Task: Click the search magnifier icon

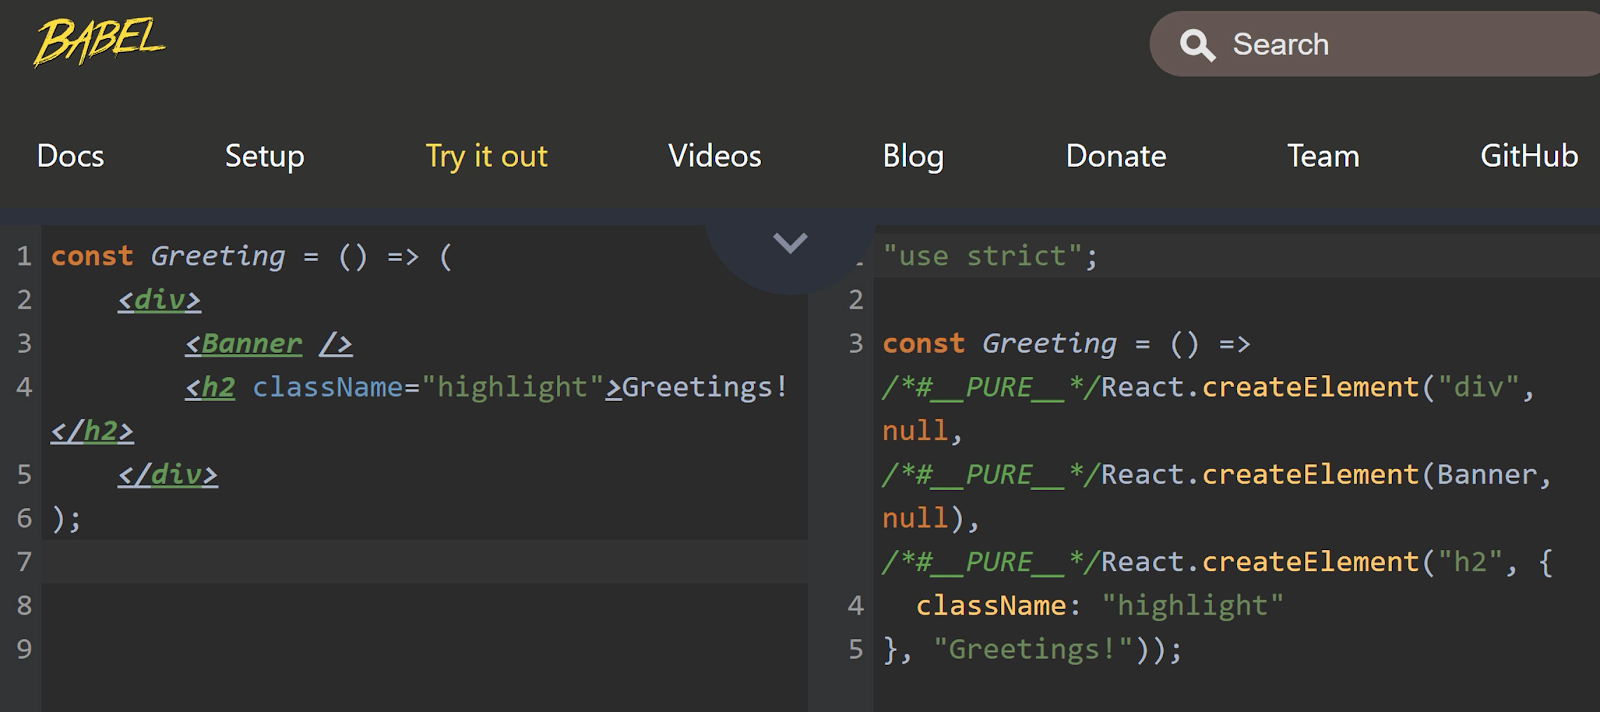Action: 1197,45
